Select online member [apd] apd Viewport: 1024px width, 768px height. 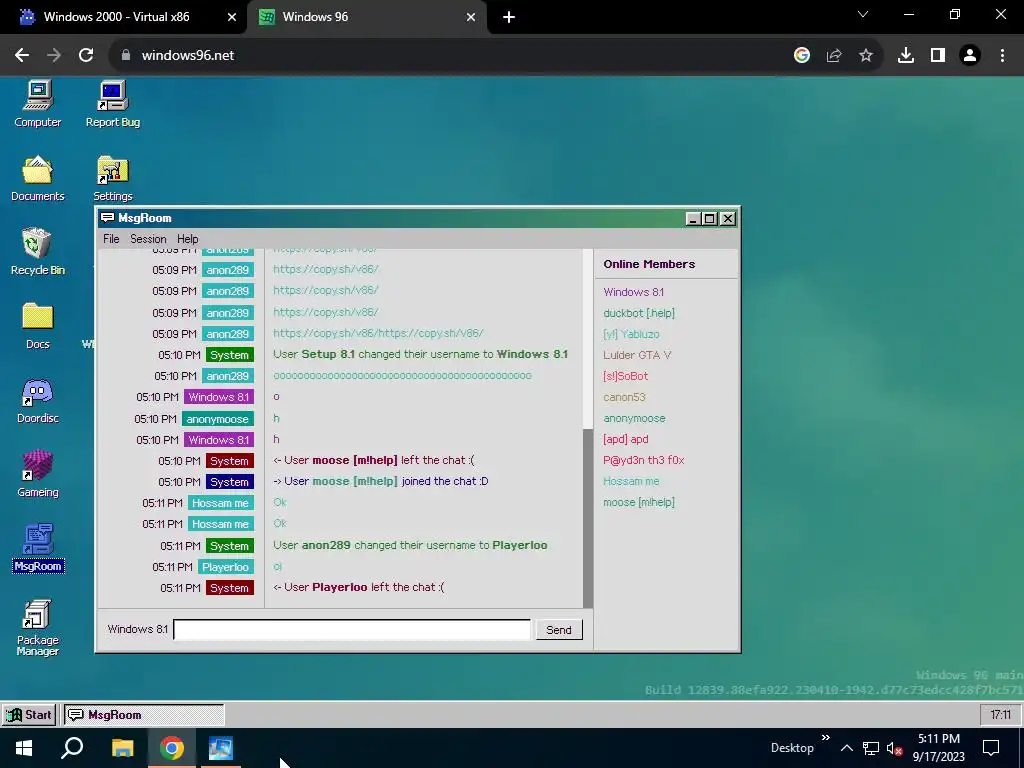626,439
